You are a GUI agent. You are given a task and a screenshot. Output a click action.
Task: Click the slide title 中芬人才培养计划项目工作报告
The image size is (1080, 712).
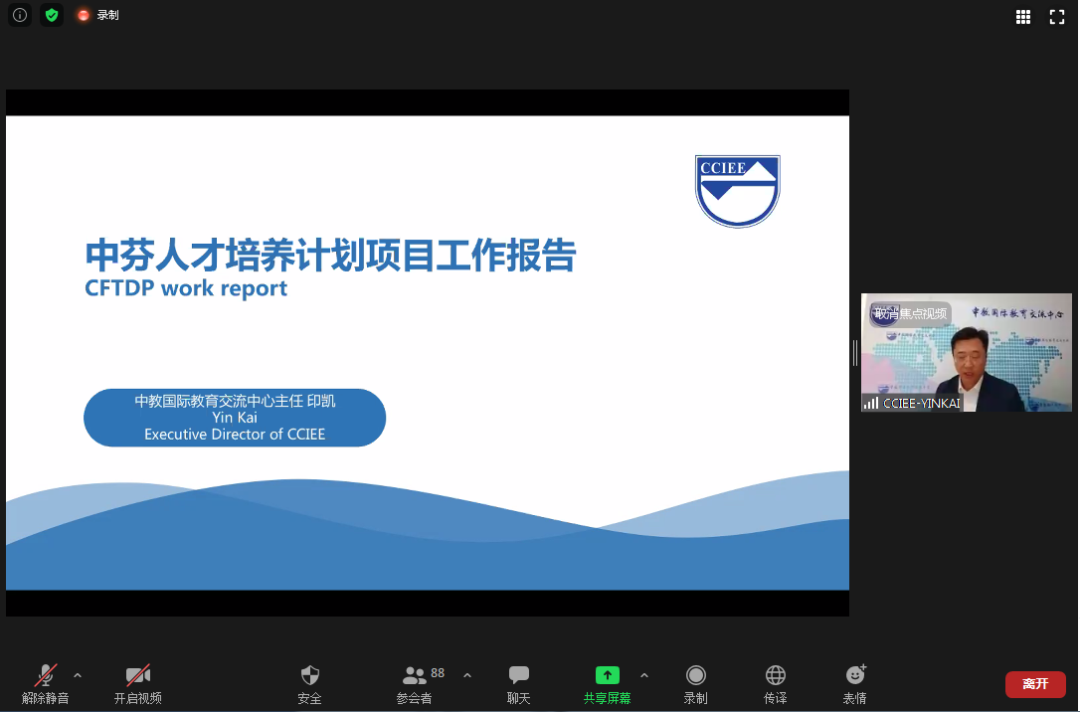click(331, 255)
